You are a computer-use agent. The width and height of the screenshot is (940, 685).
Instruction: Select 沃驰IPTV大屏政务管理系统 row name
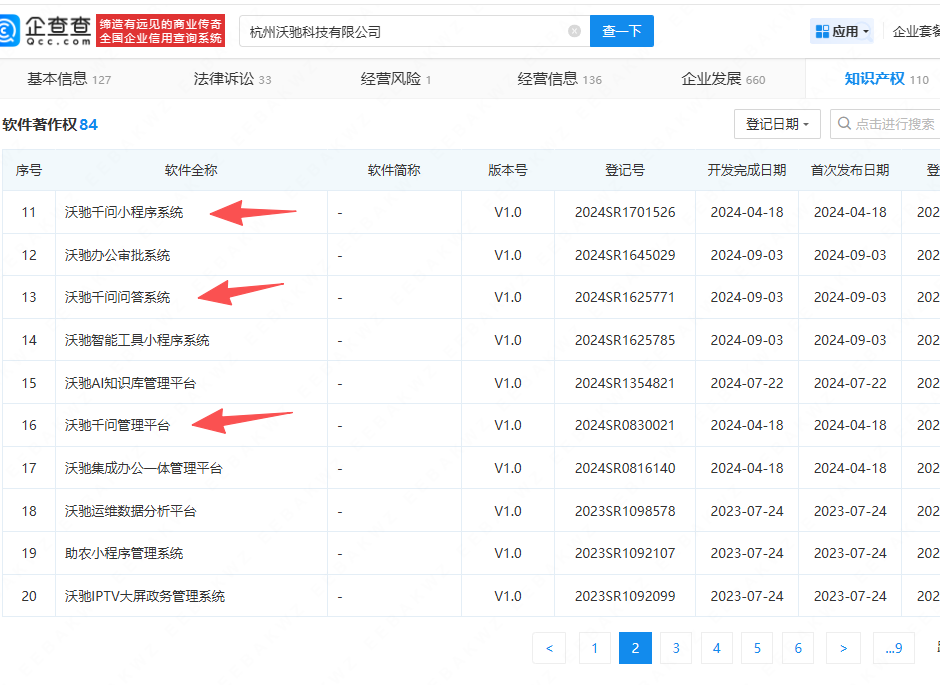145,596
